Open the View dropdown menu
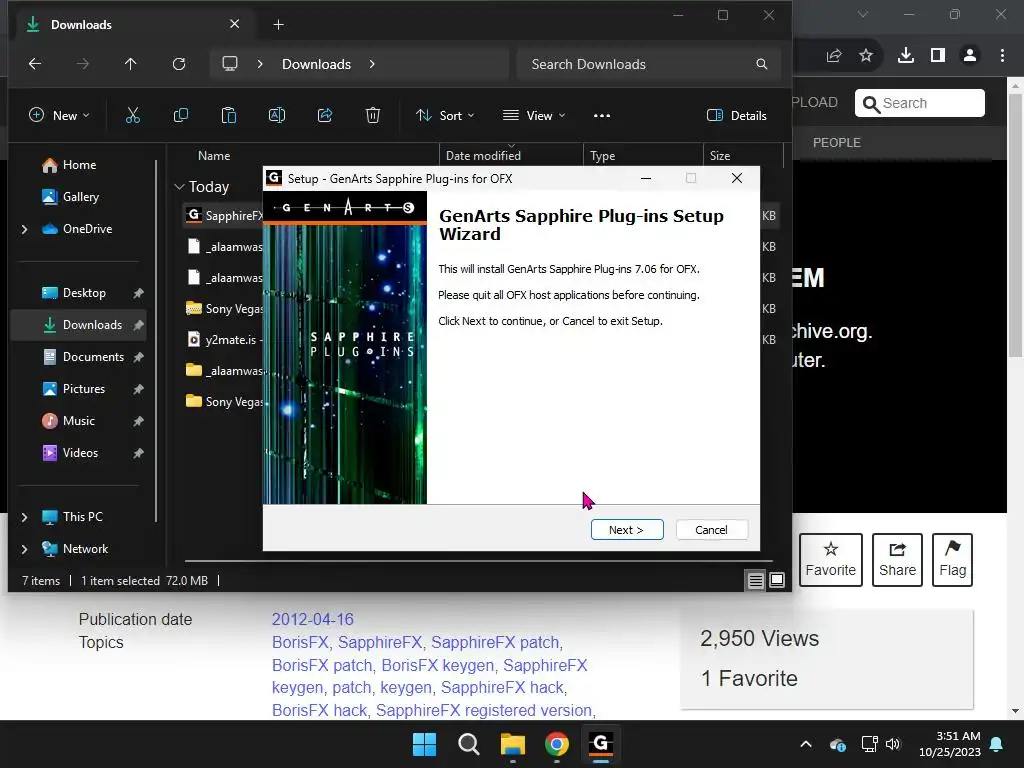 coord(534,116)
